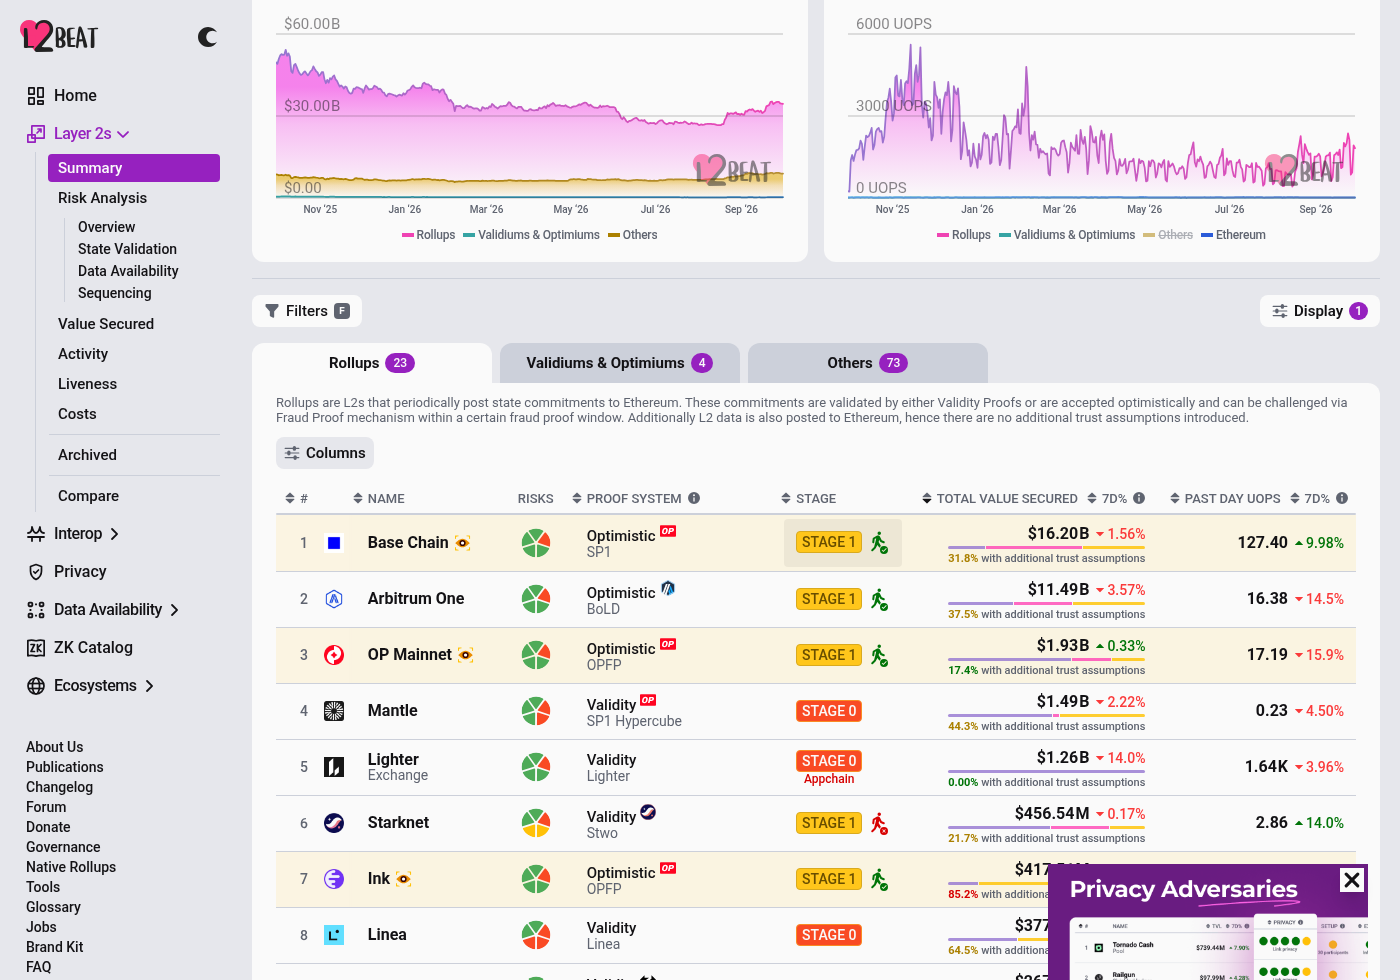Sort by Total Value Secured
This screenshot has width=1400, height=980.
(x=999, y=499)
